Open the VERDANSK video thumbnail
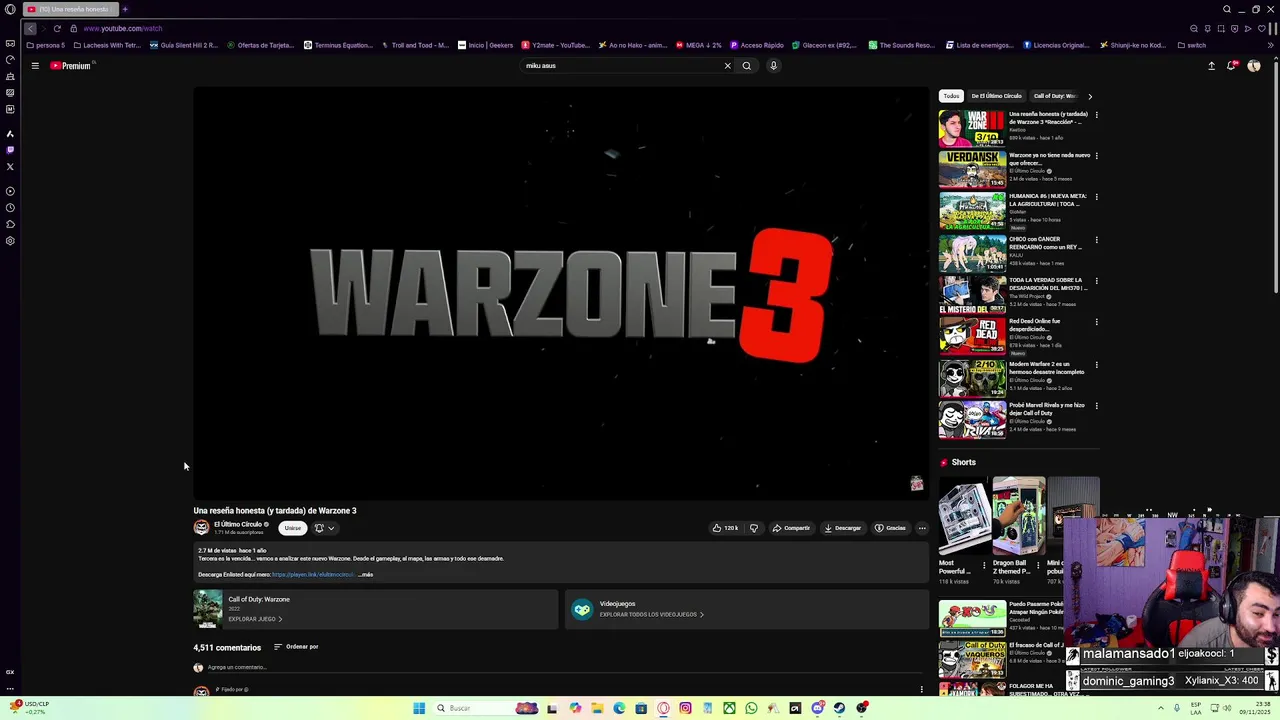Image resolution: width=1280 pixels, height=720 pixels. pyautogui.click(x=972, y=169)
